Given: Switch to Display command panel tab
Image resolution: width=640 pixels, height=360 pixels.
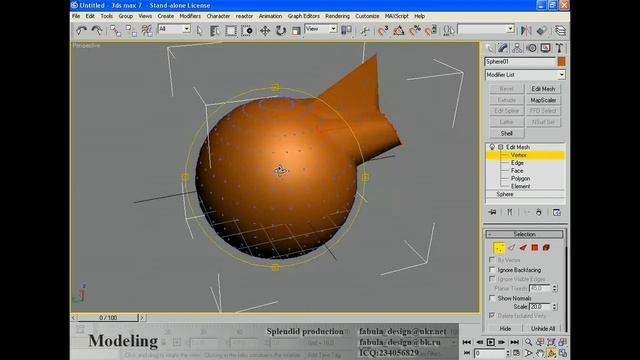Looking at the screenshot, I should (545, 48).
